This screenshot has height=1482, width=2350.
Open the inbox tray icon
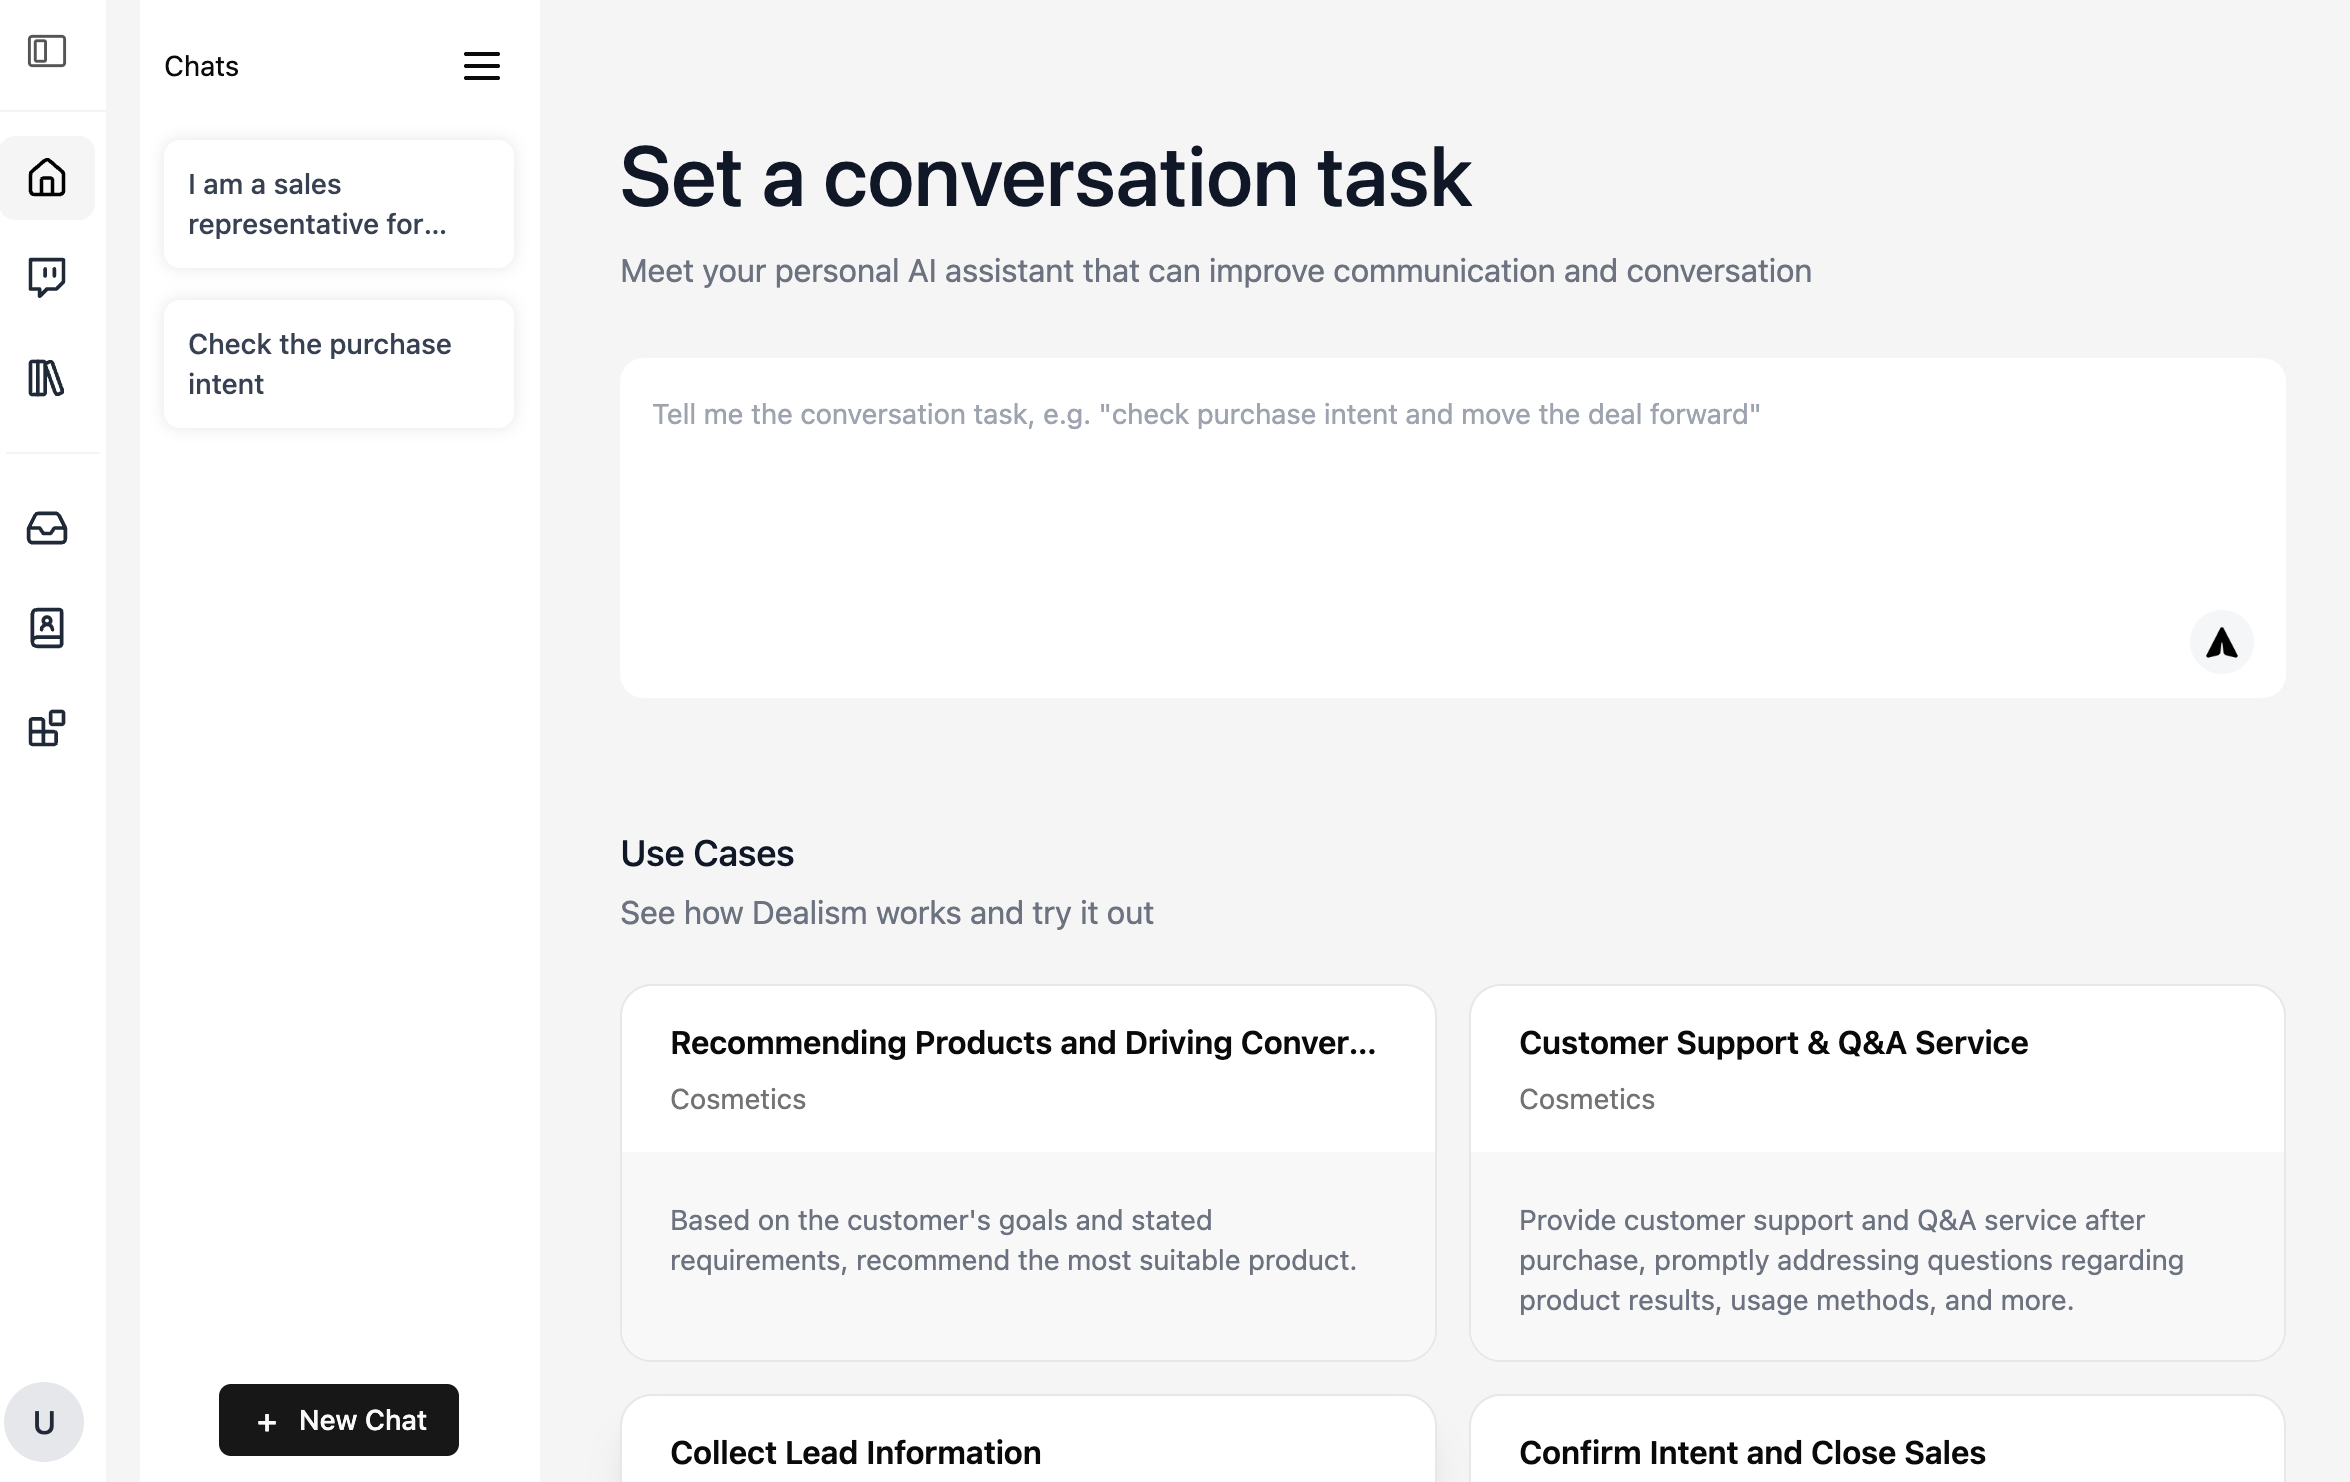(47, 528)
